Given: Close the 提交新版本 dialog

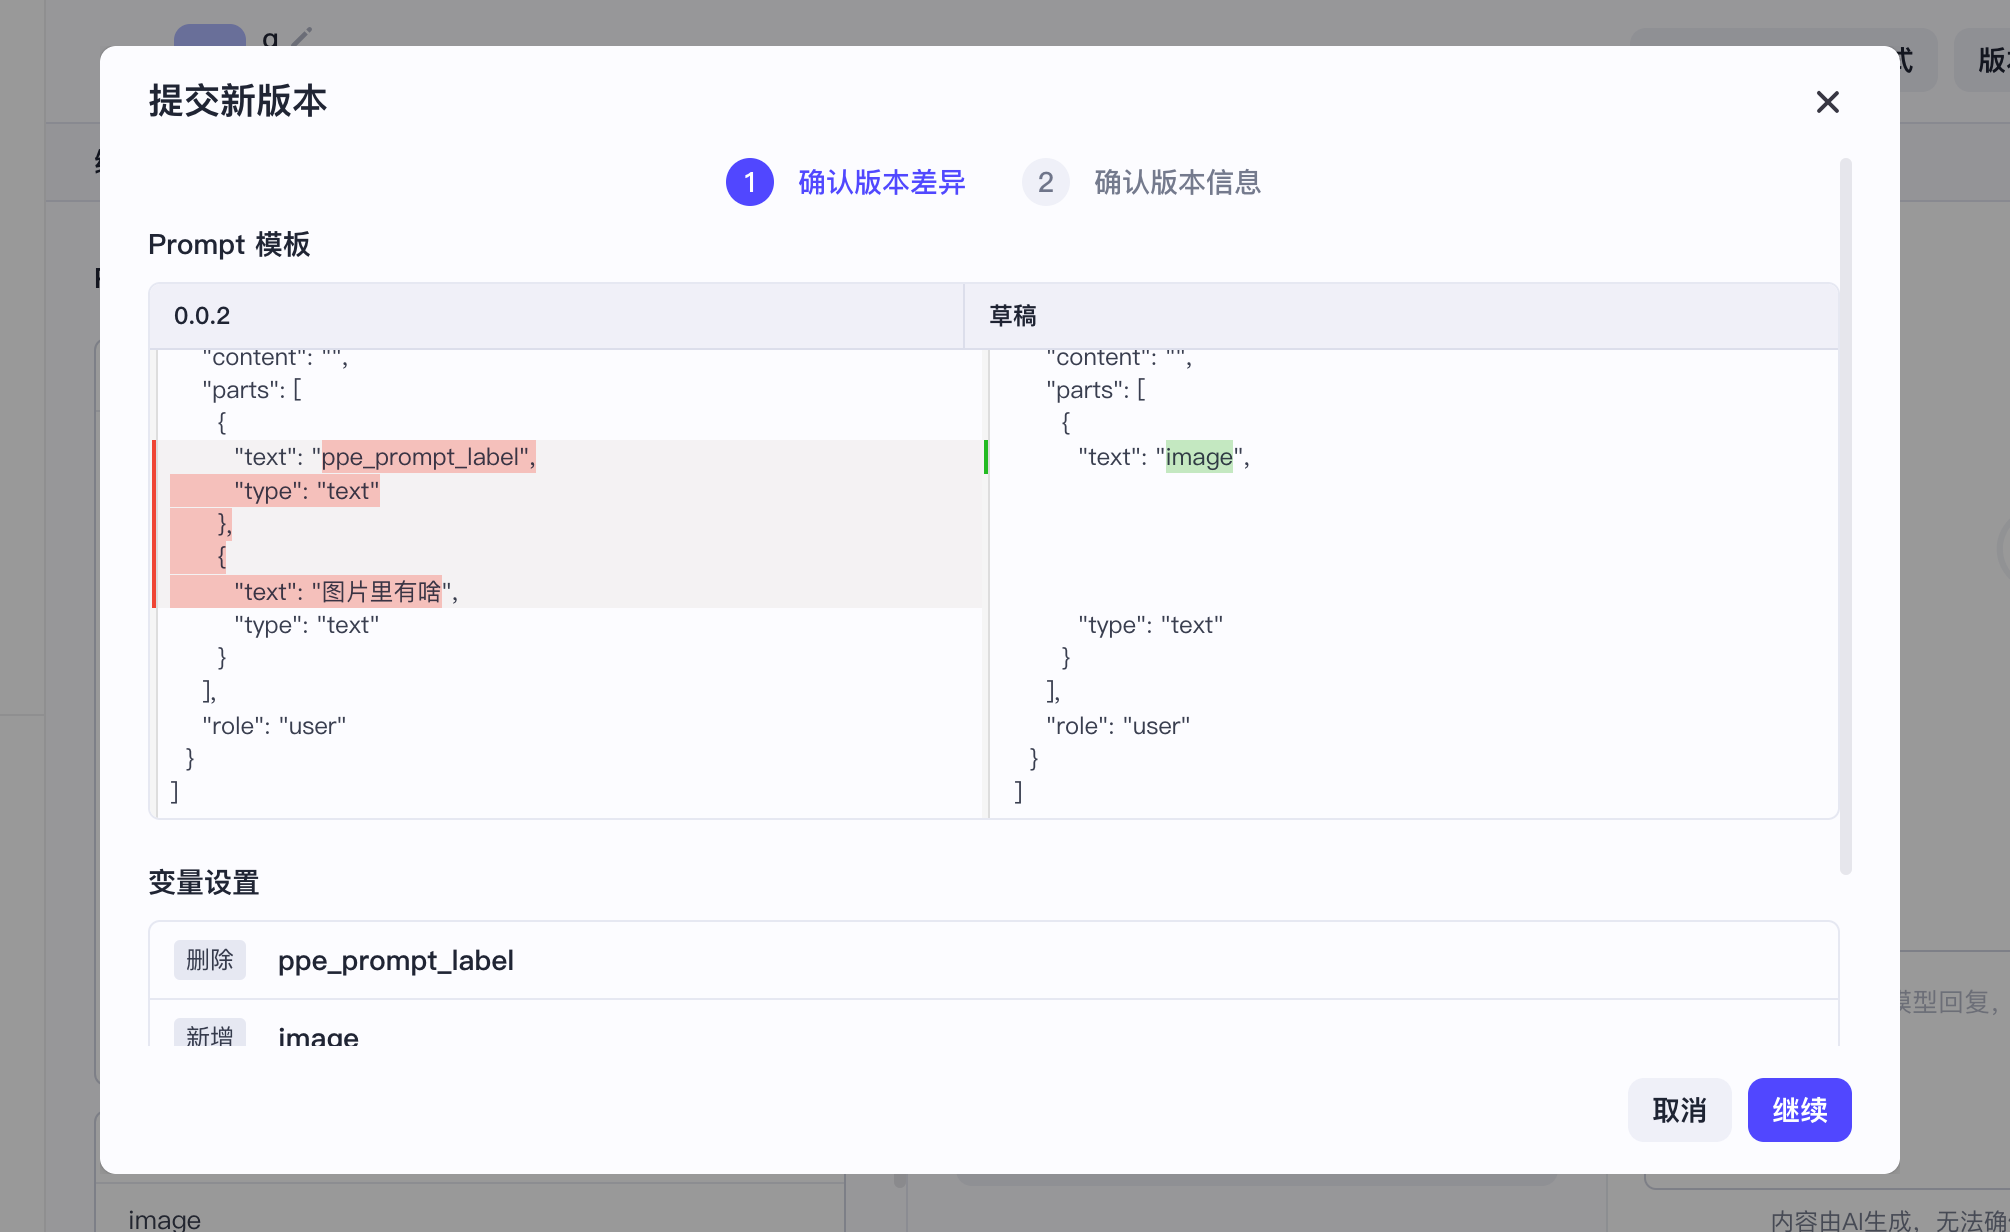Looking at the screenshot, I should tap(1827, 102).
